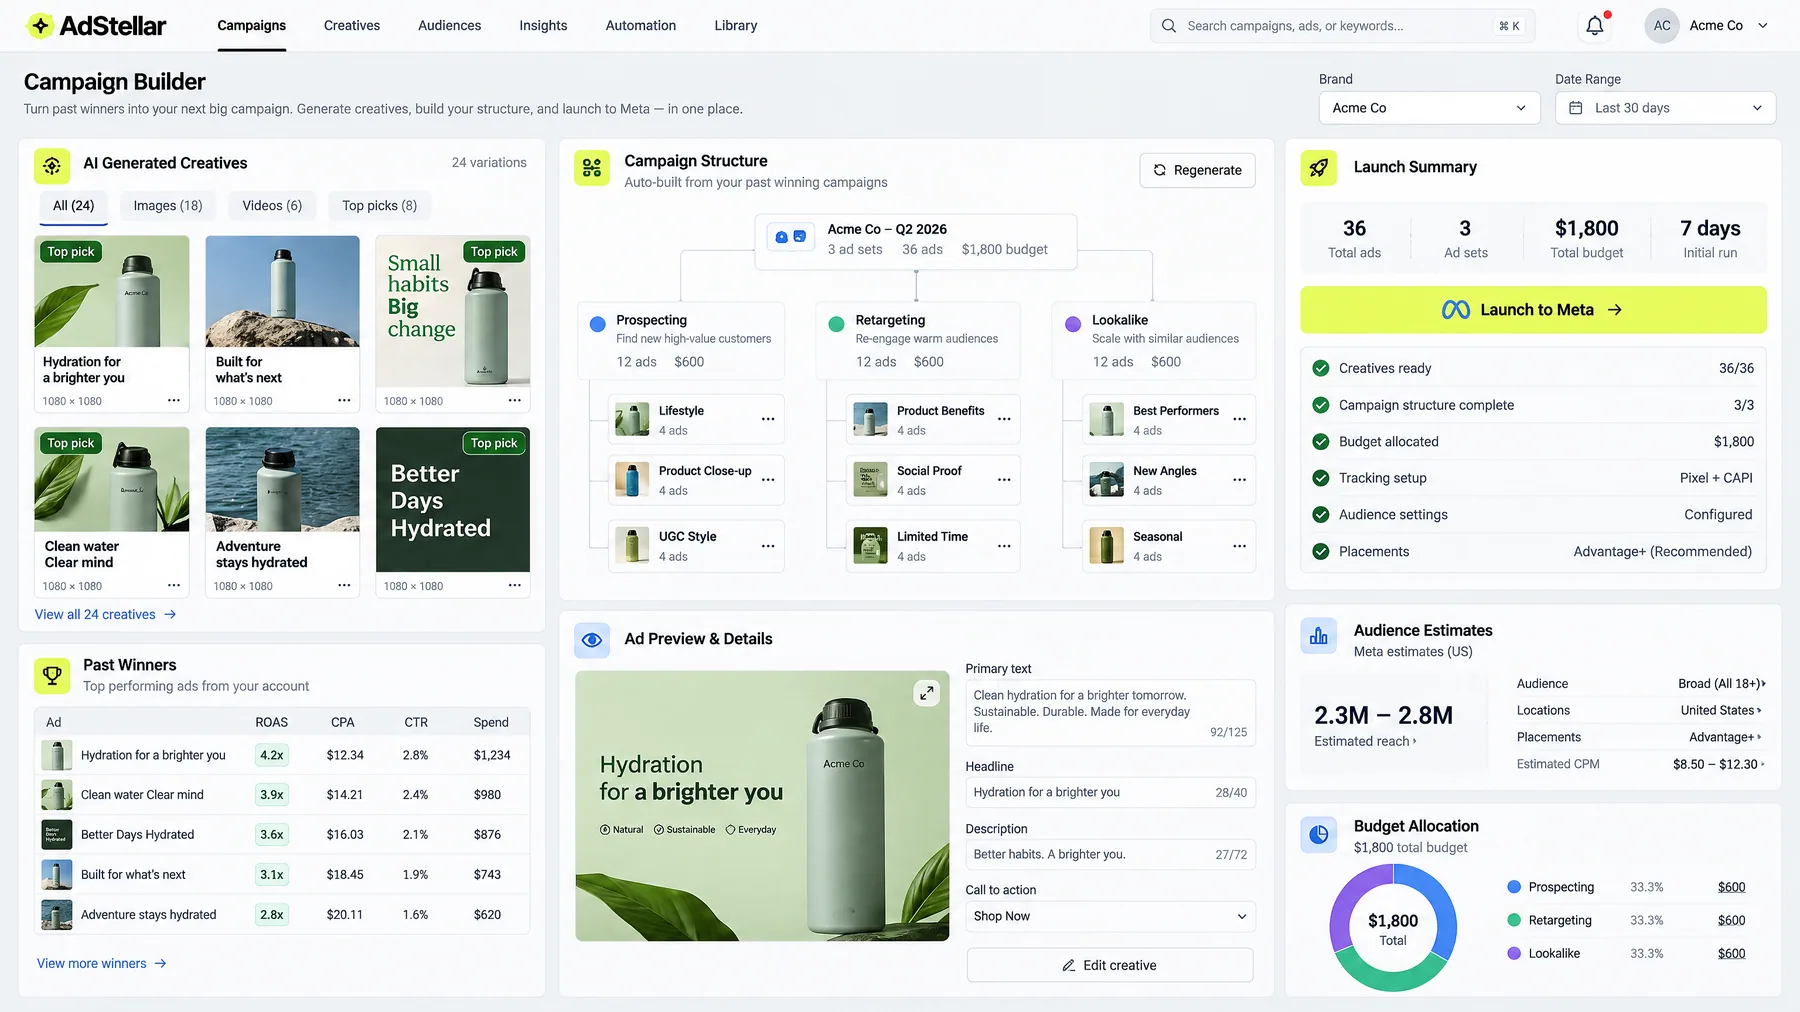Regenerate the campaign structure
This screenshot has height=1012, width=1800.
[x=1197, y=170]
